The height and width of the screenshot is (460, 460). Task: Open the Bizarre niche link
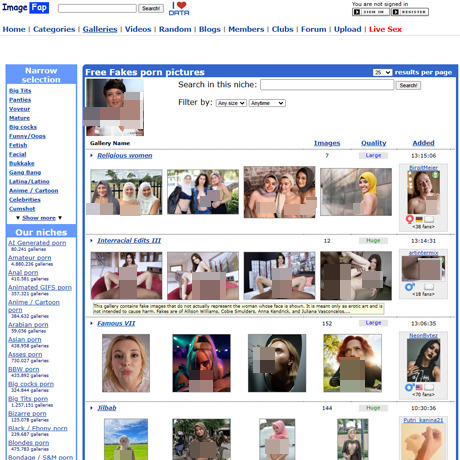27,414
